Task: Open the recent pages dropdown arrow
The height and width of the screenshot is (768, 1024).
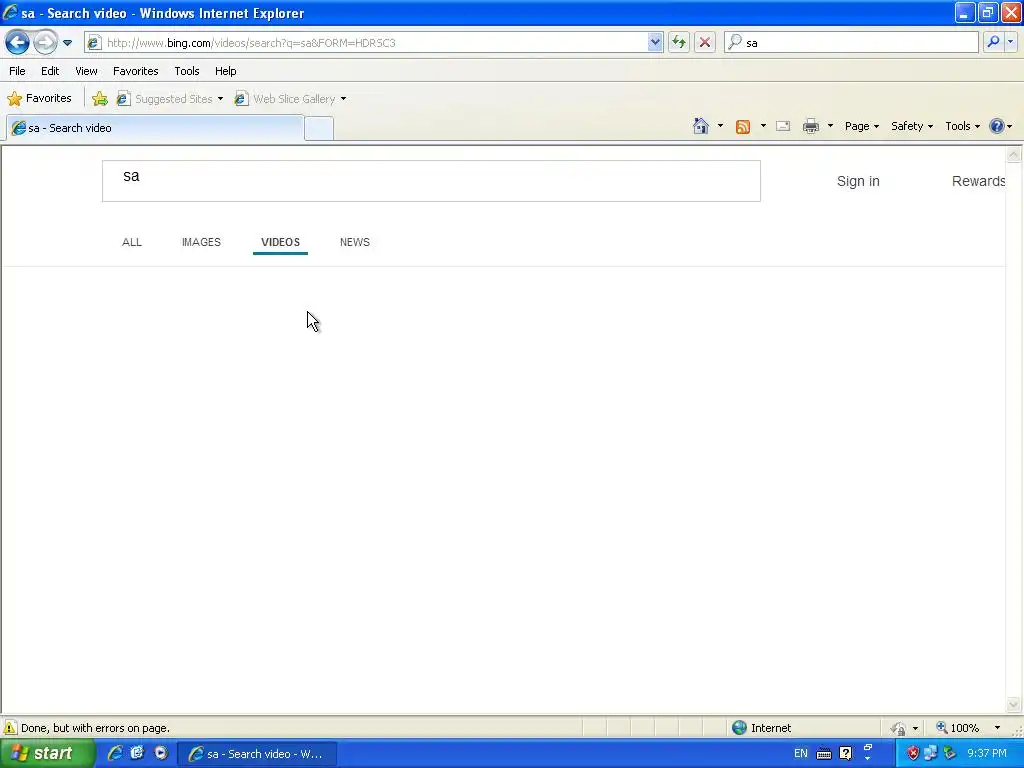Action: point(67,43)
